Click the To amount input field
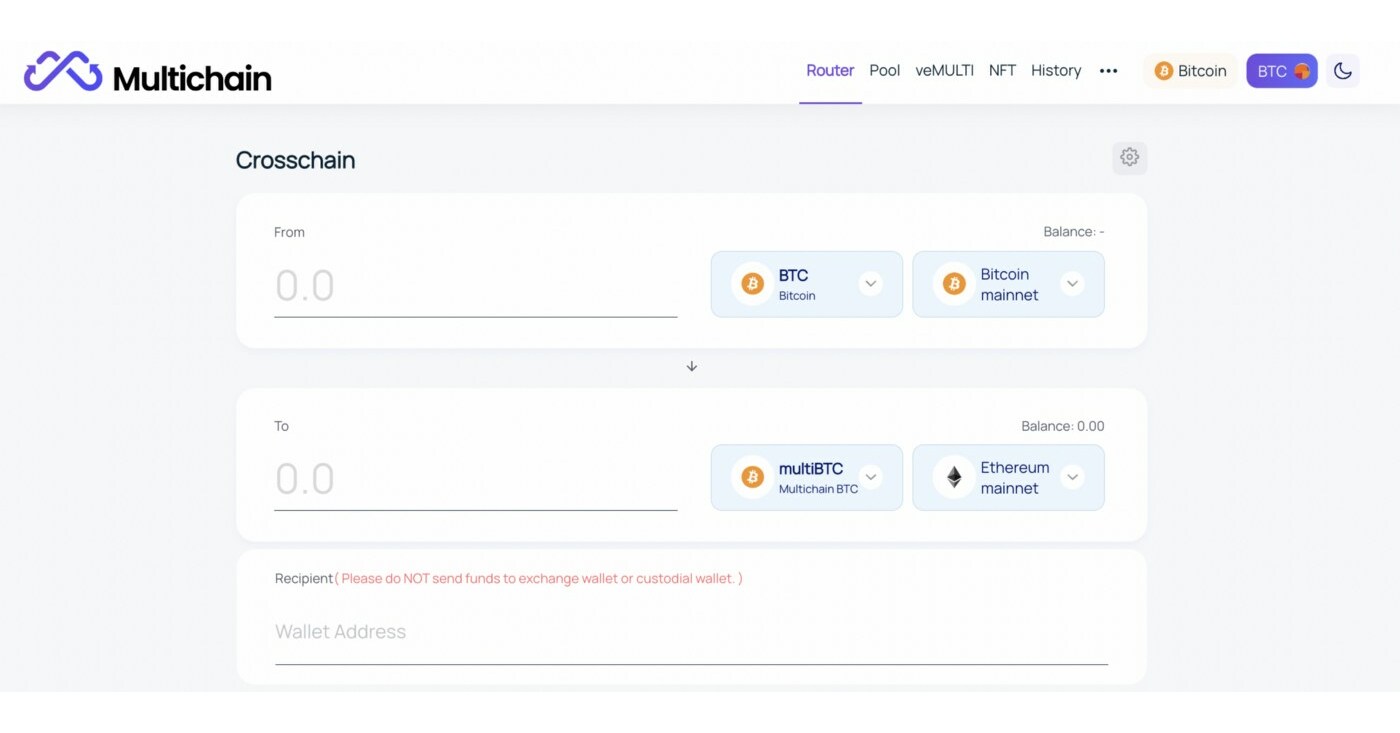 point(476,480)
